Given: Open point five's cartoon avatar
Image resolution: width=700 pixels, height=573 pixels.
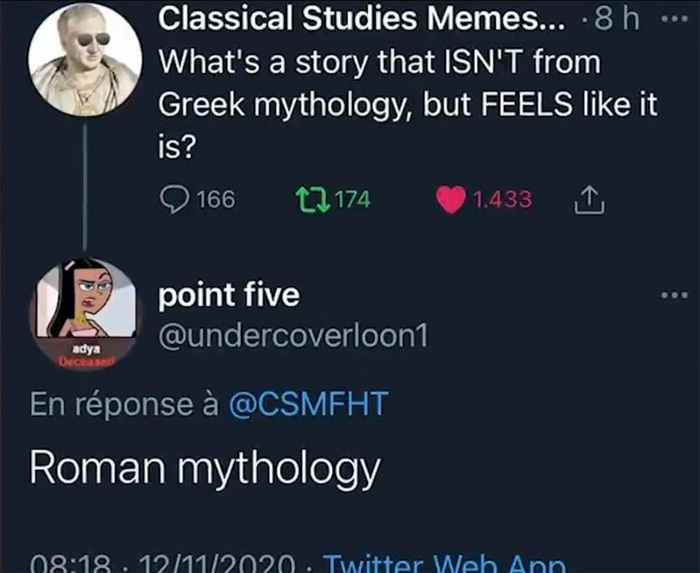Looking at the screenshot, I should pos(86,314).
